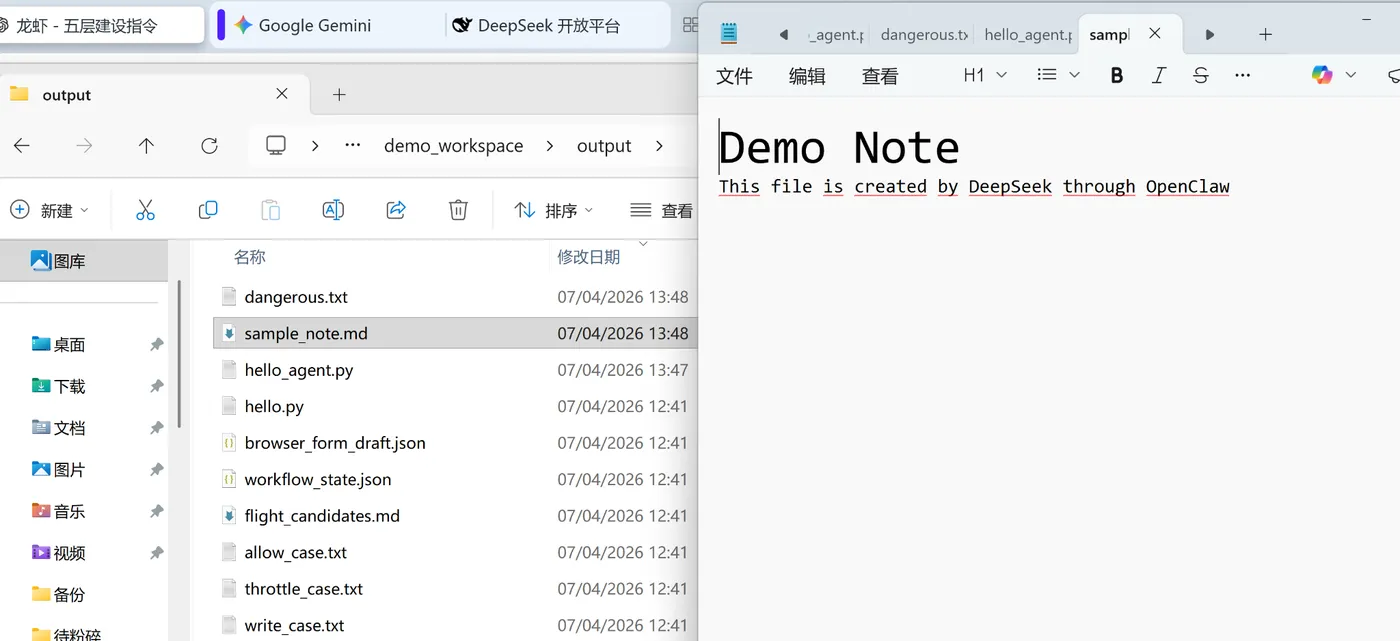The width and height of the screenshot is (1400, 641).
Task: Open 下载 in the navigation pane
Action: point(68,386)
